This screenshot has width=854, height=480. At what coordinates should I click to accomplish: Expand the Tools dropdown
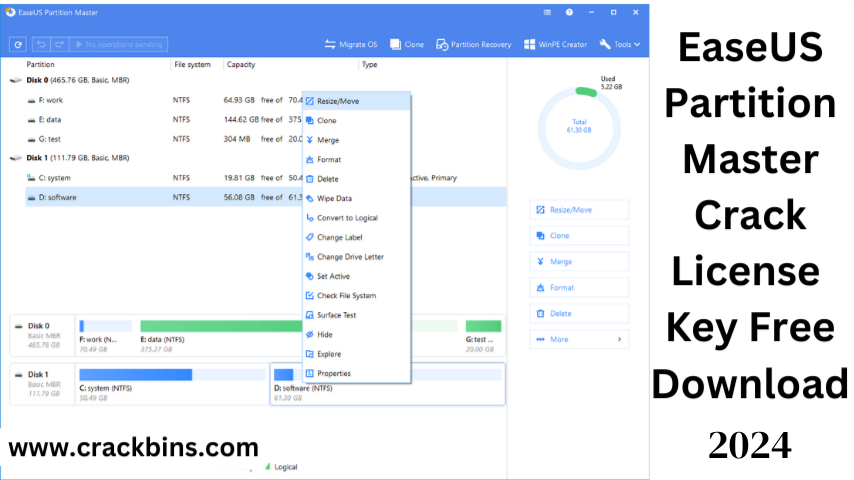click(x=620, y=45)
